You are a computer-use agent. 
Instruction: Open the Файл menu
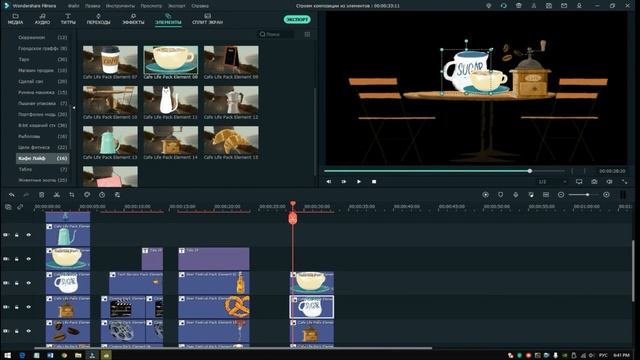coord(73,6)
